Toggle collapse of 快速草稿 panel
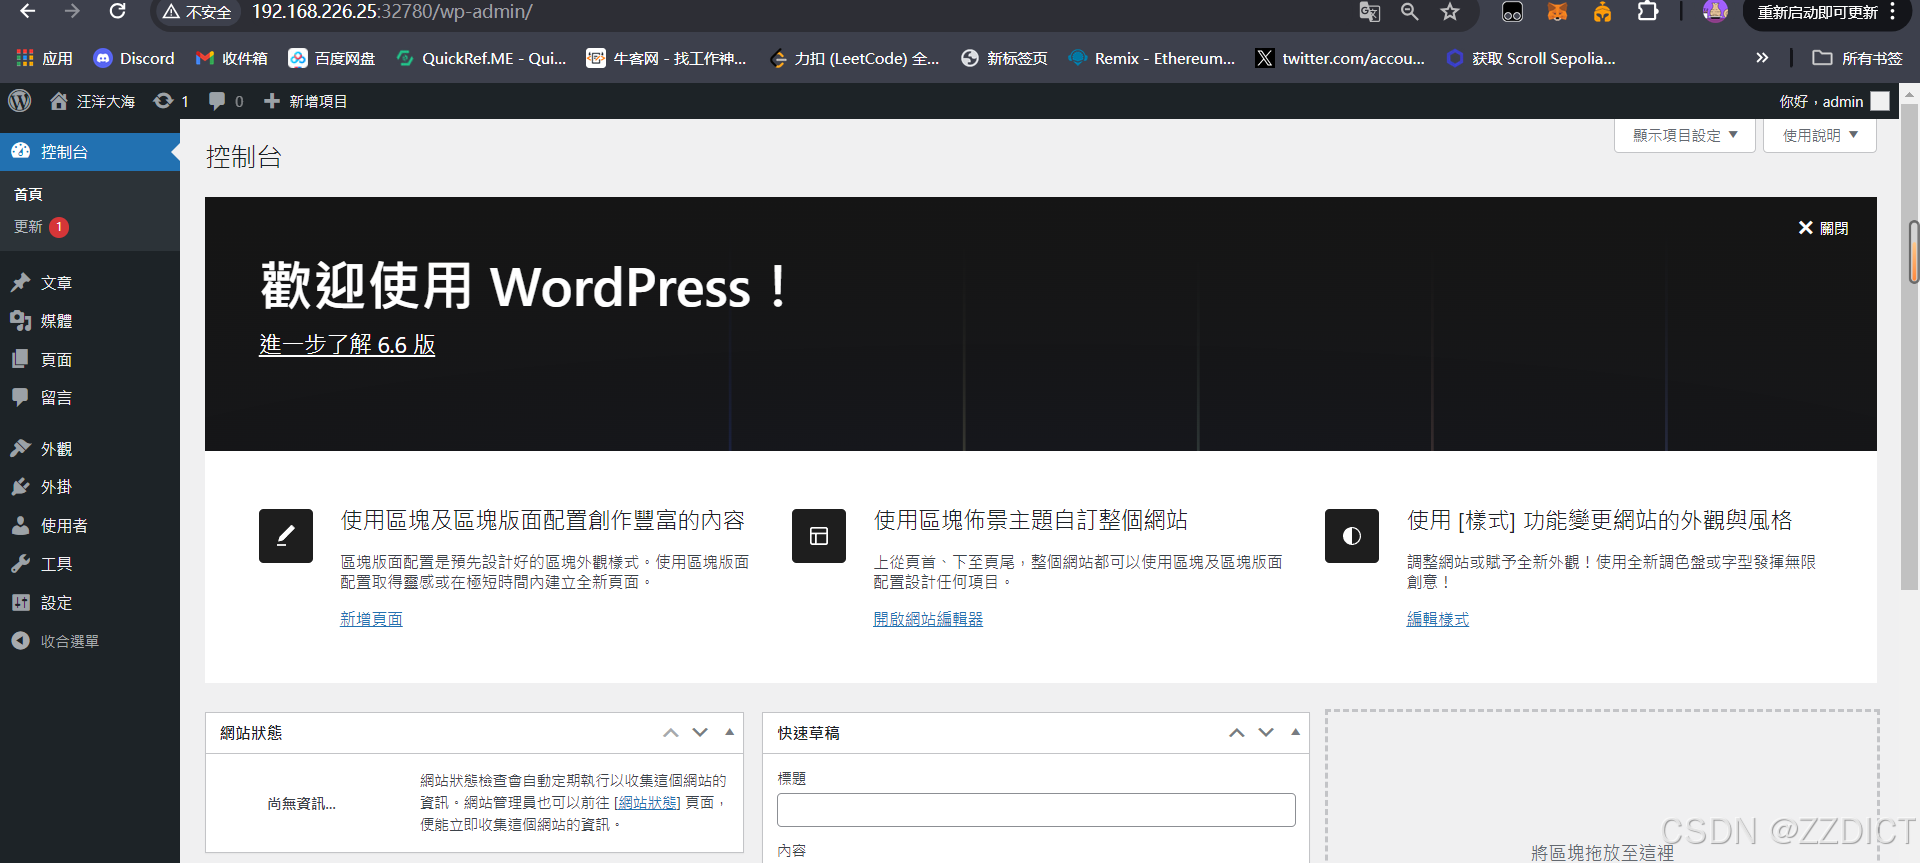The height and width of the screenshot is (863, 1920). 1296,733
